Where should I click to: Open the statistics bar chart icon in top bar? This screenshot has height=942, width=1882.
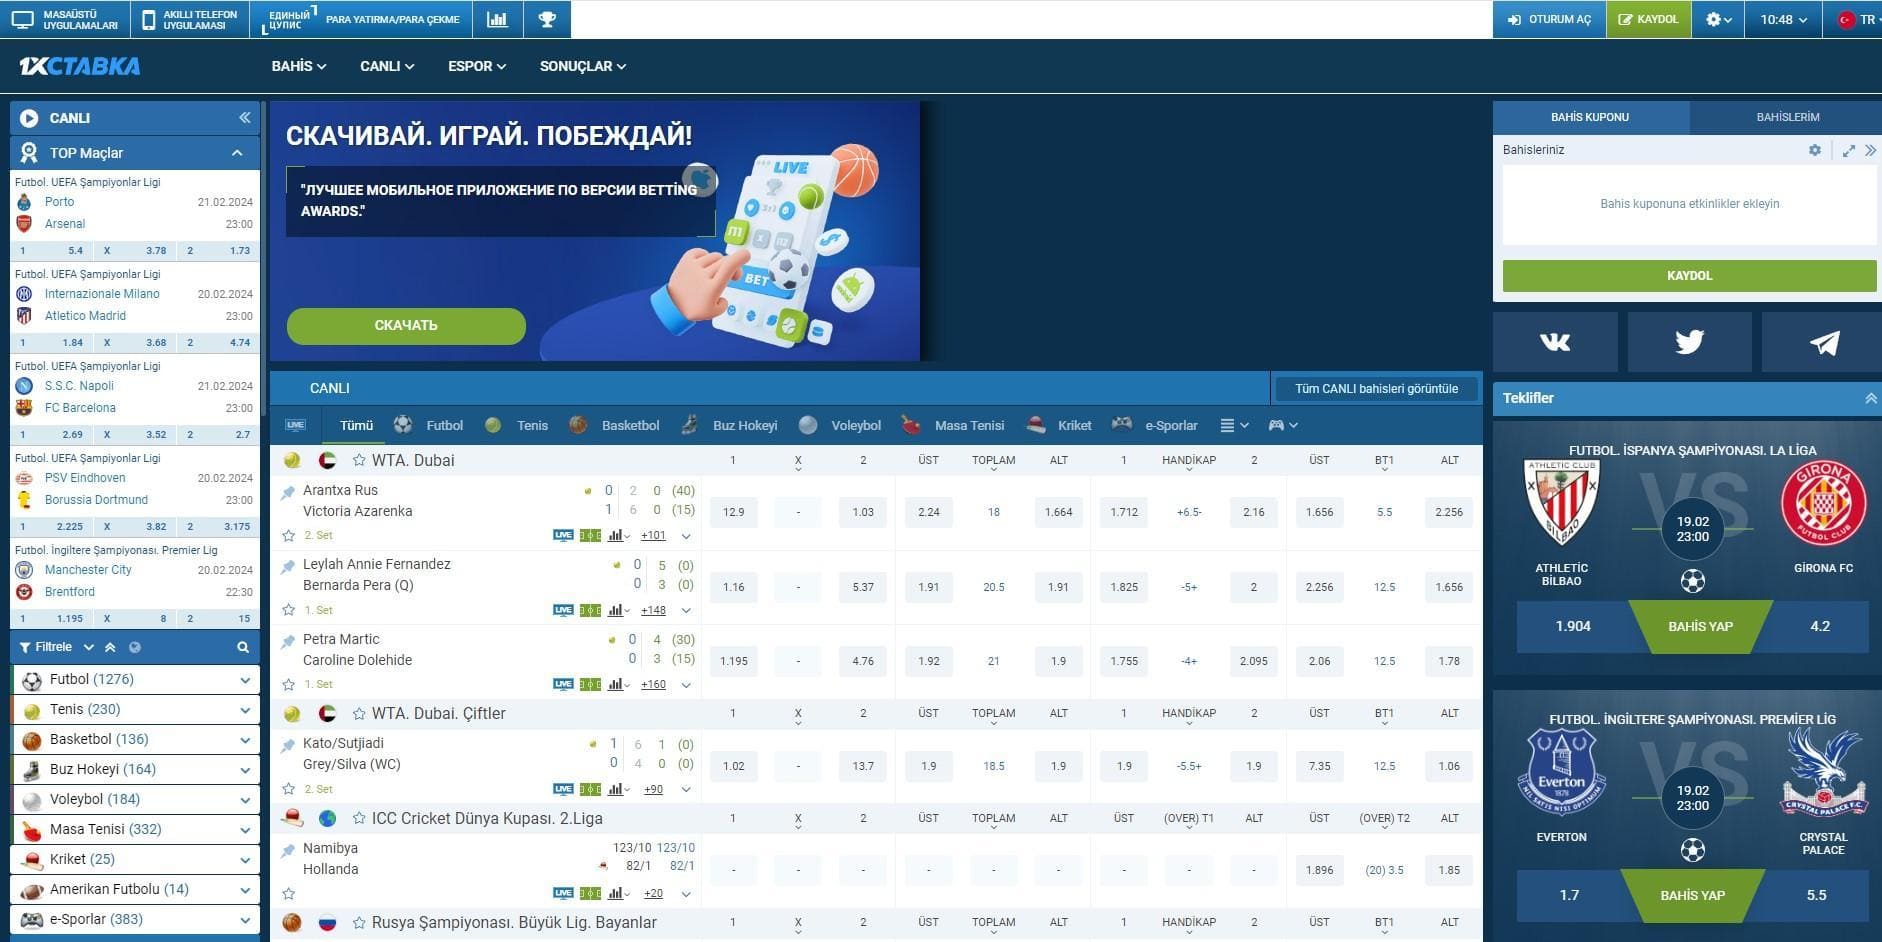pos(496,19)
